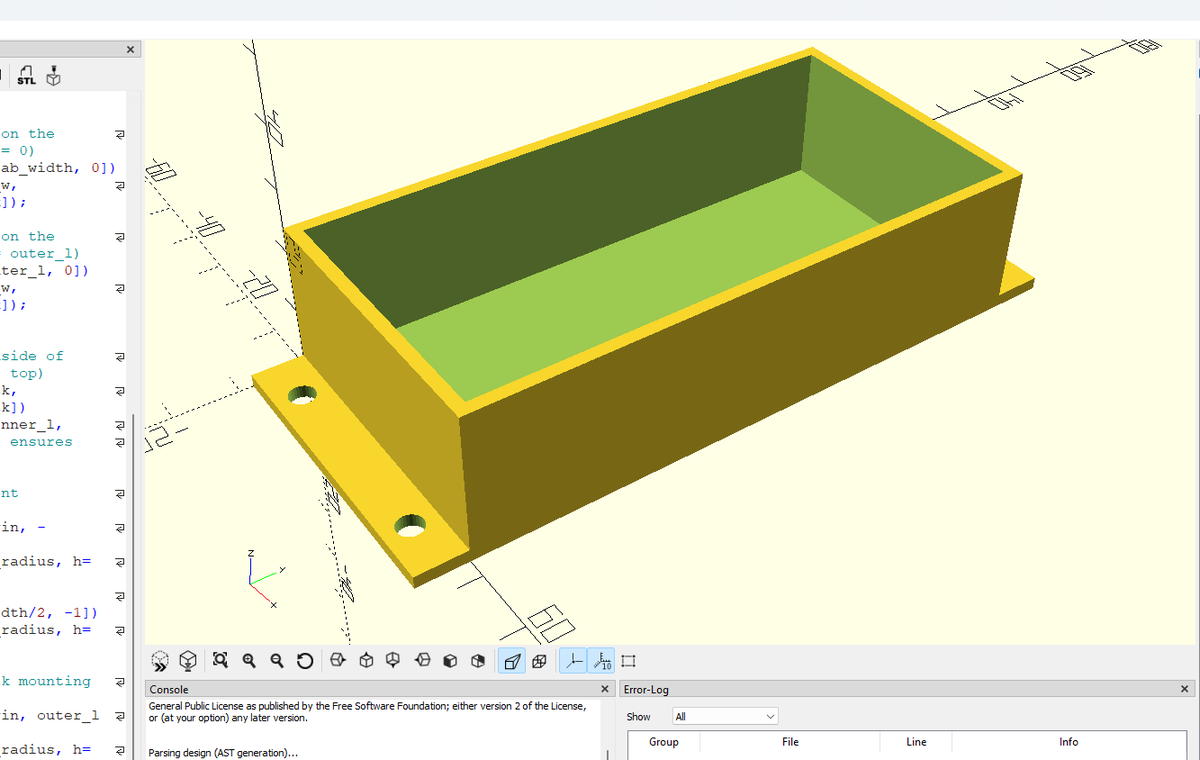Viewport: 1200px width, 760px height.
Task: Switch to Left view
Action: click(423, 660)
